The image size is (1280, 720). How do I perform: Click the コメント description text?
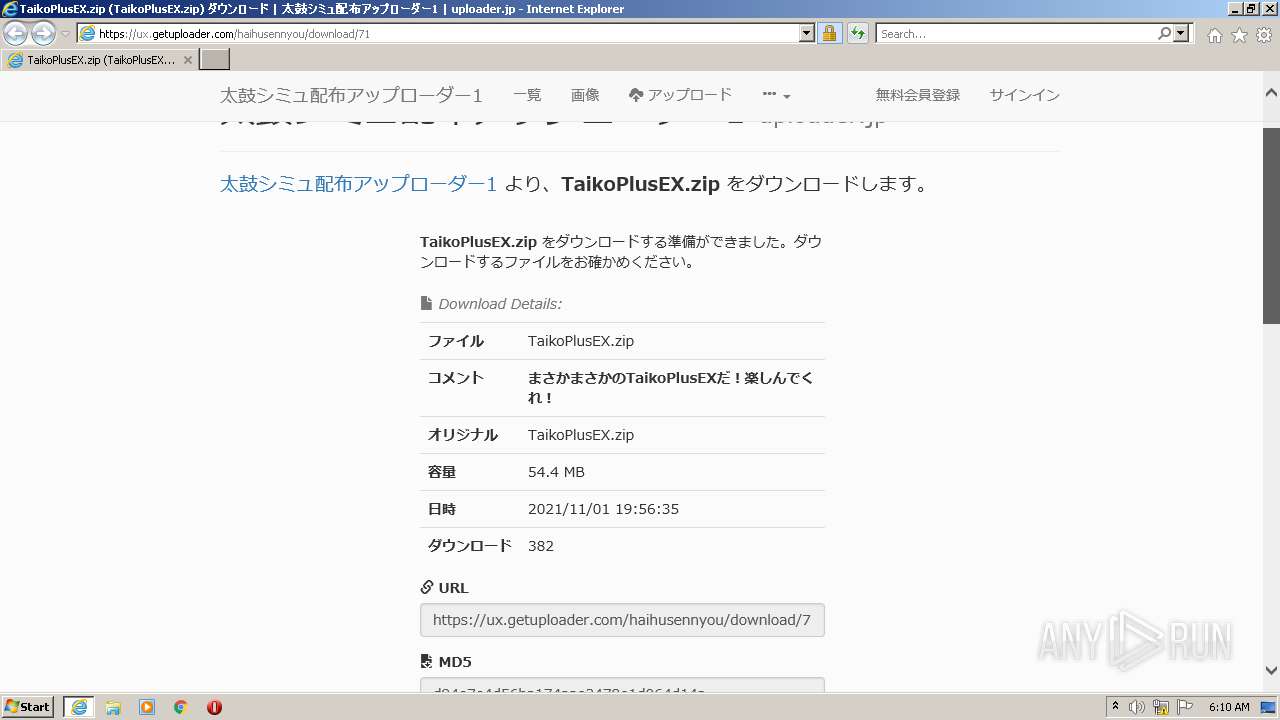(x=670, y=388)
